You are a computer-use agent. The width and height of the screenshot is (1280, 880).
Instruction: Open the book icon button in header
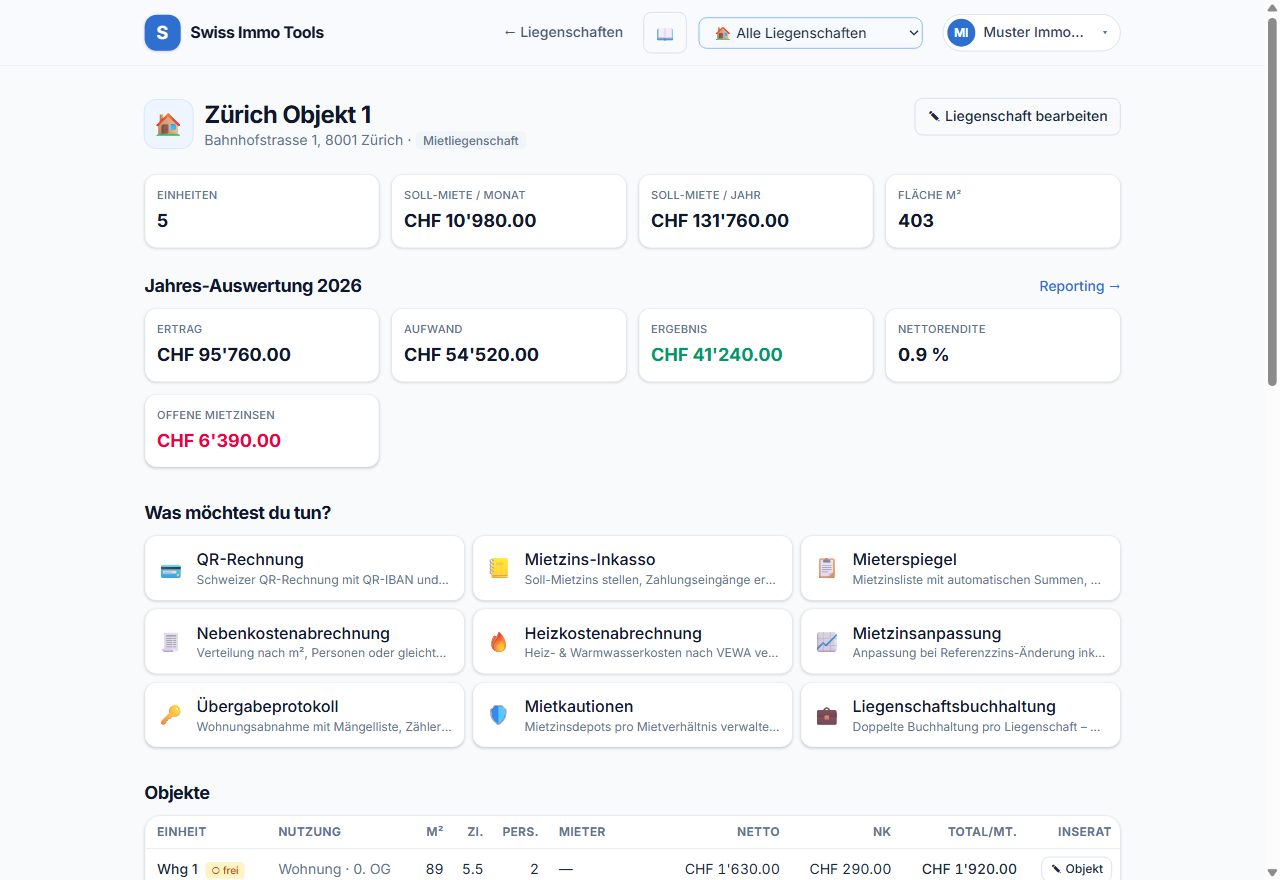pos(665,33)
